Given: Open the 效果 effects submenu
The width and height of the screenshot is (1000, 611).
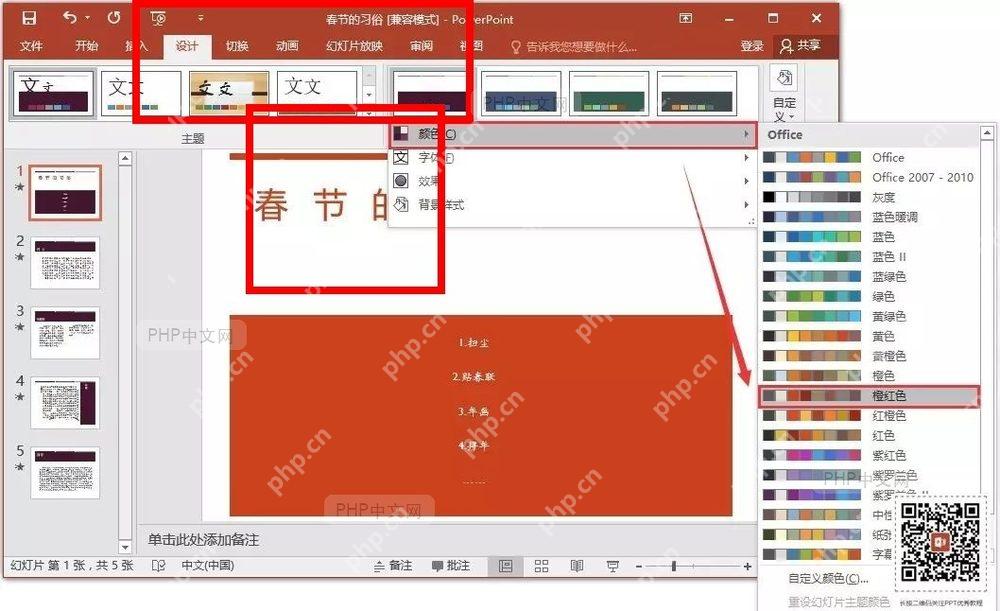Looking at the screenshot, I should point(572,181).
